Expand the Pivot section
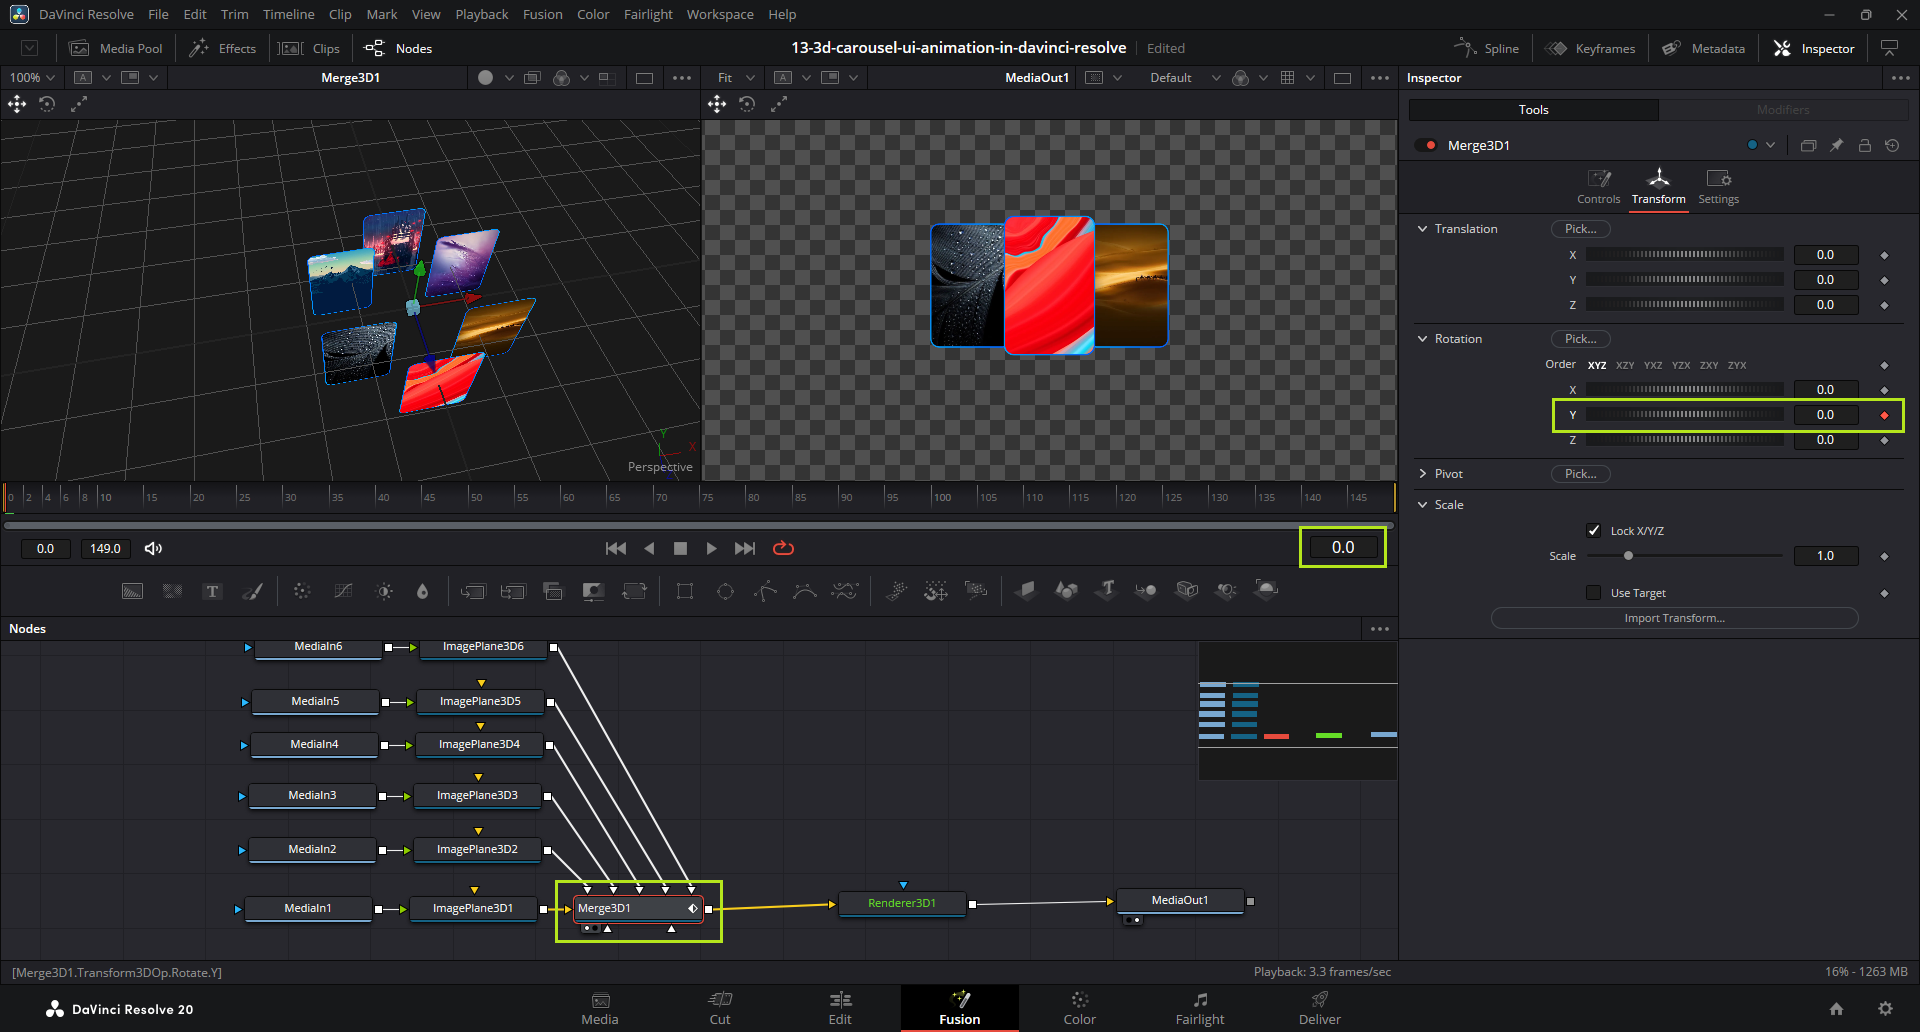The image size is (1920, 1032). 1423,474
